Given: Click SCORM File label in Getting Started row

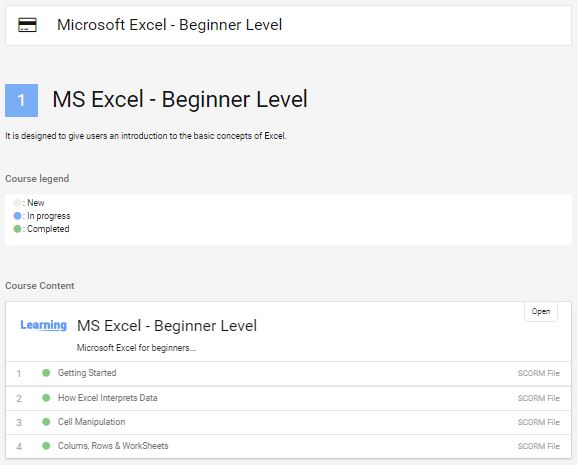Looking at the screenshot, I should [x=539, y=374].
